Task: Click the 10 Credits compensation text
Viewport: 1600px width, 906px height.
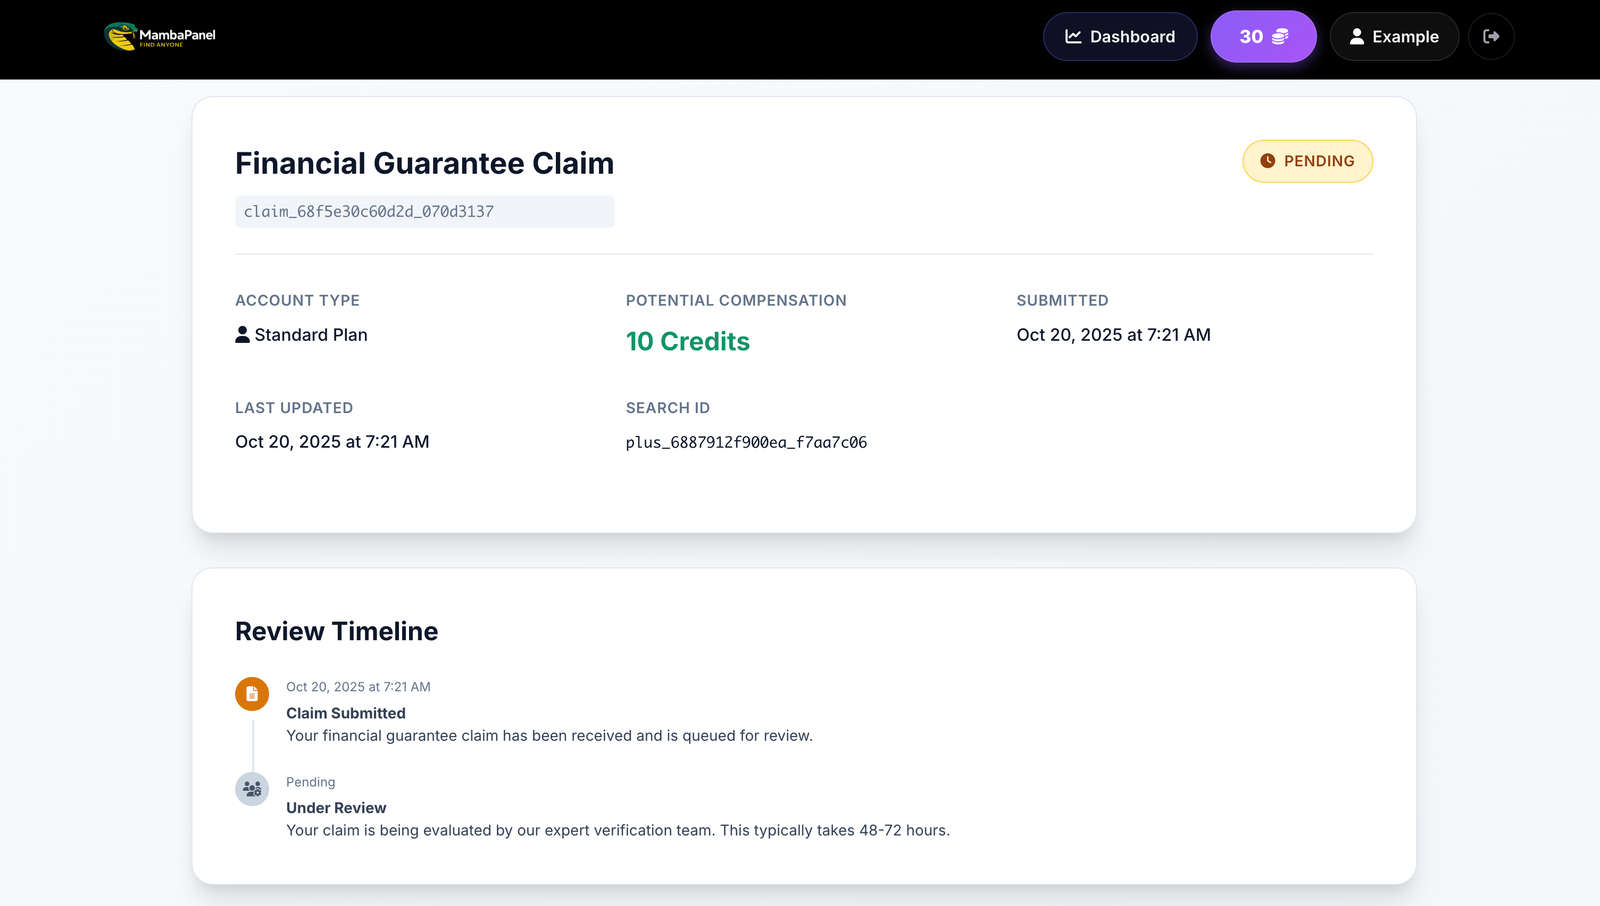Action: (688, 341)
